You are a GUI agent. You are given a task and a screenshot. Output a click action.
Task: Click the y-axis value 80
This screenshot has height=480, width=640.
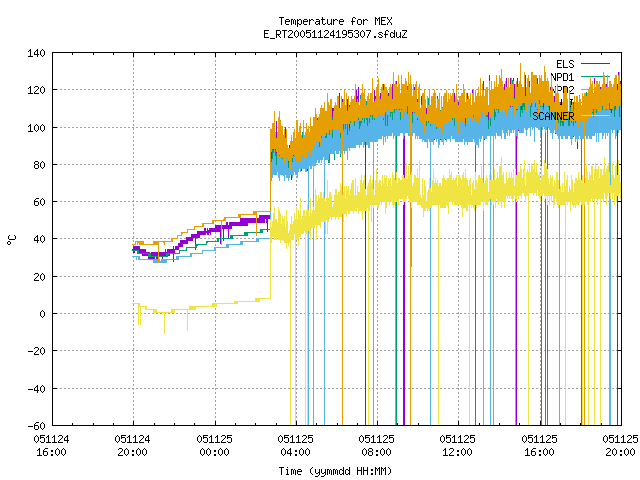39,165
